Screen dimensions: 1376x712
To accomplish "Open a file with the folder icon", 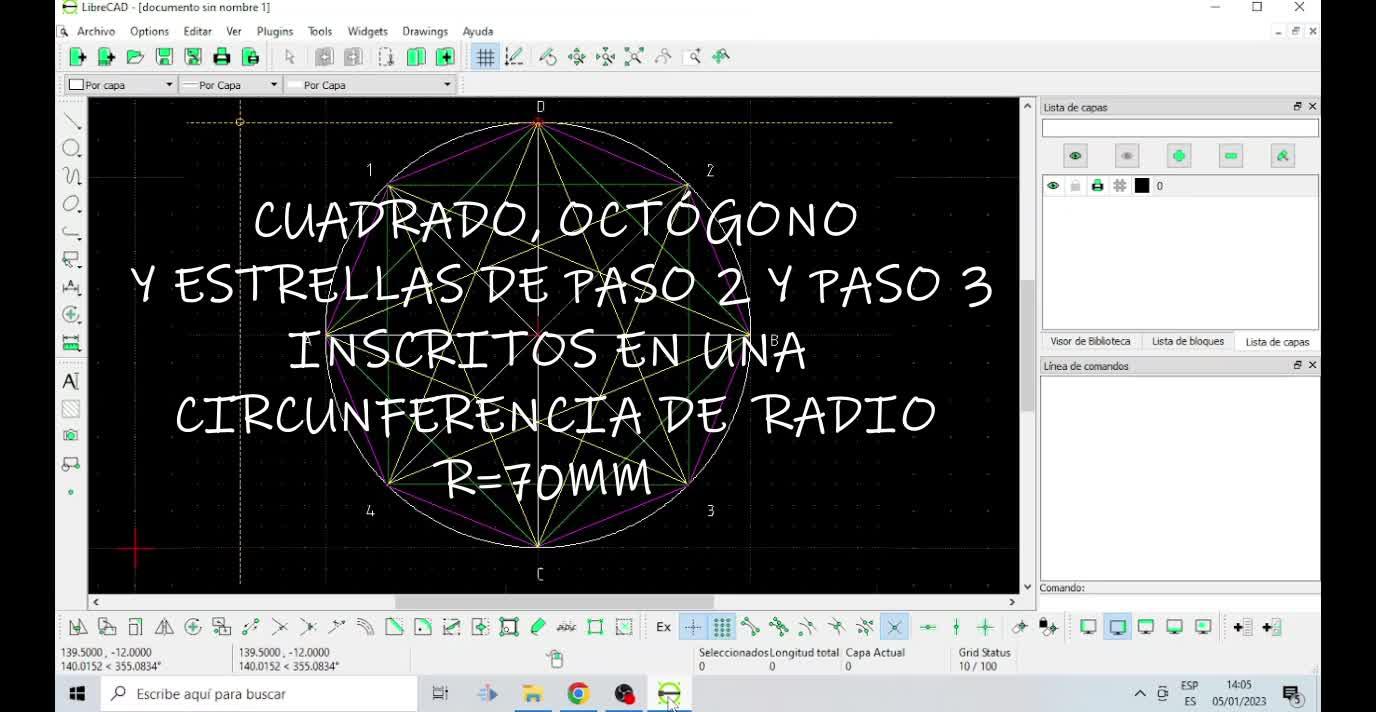I will [135, 57].
